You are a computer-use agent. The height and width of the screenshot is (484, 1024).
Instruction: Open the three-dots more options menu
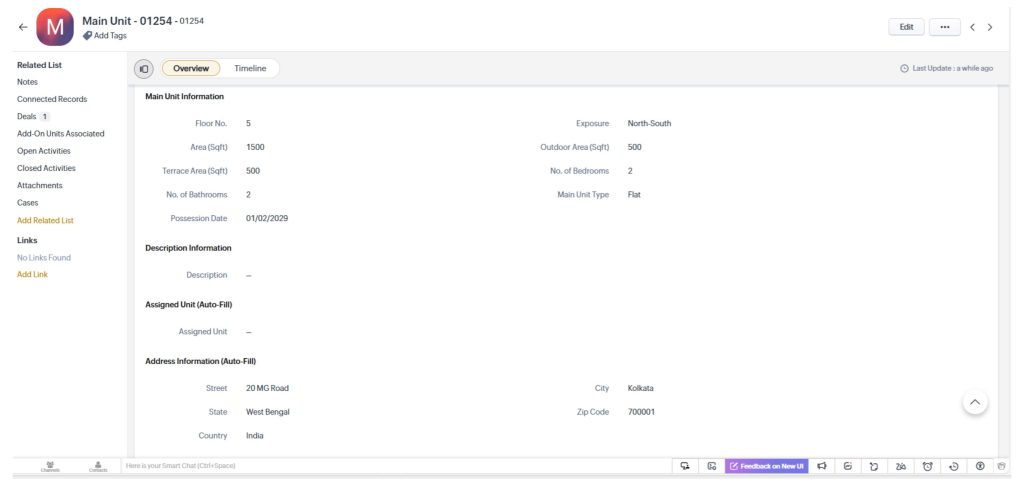(x=944, y=27)
